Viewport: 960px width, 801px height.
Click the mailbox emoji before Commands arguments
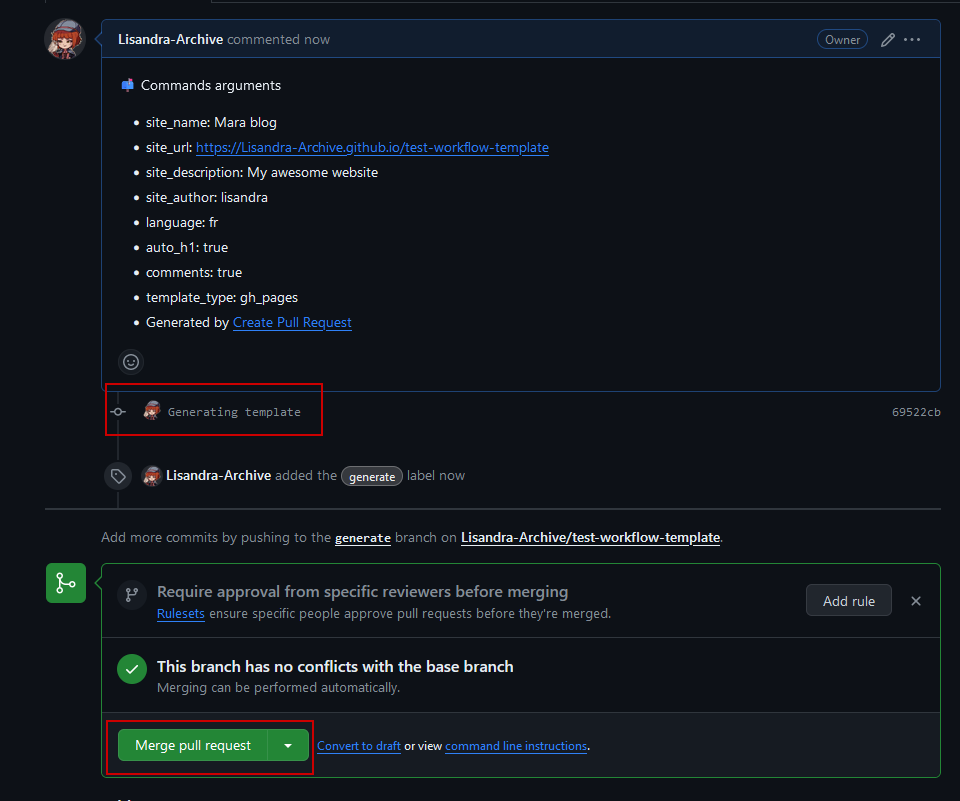pyautogui.click(x=127, y=85)
